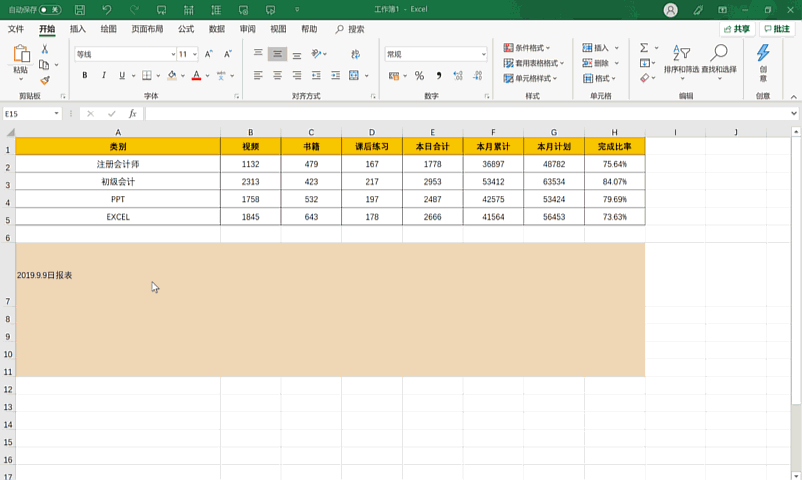Image resolution: width=802 pixels, height=480 pixels.
Task: Select the Format Painter brush icon
Action: [x=45, y=80]
